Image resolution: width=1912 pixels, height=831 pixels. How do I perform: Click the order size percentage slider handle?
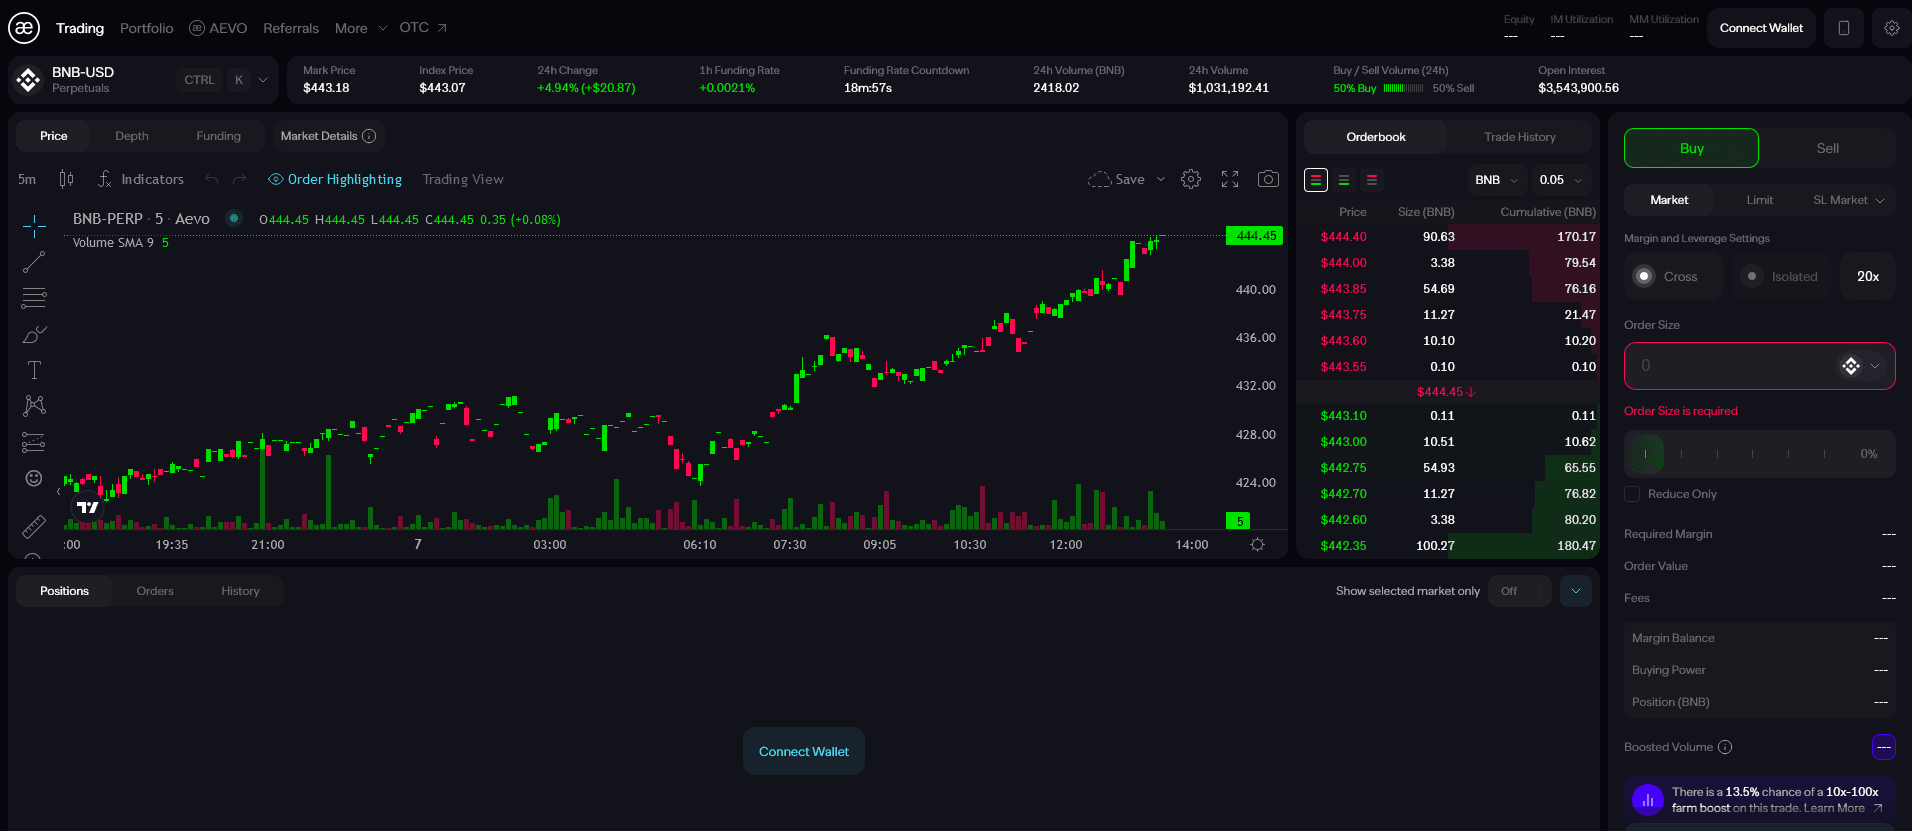coord(1645,454)
